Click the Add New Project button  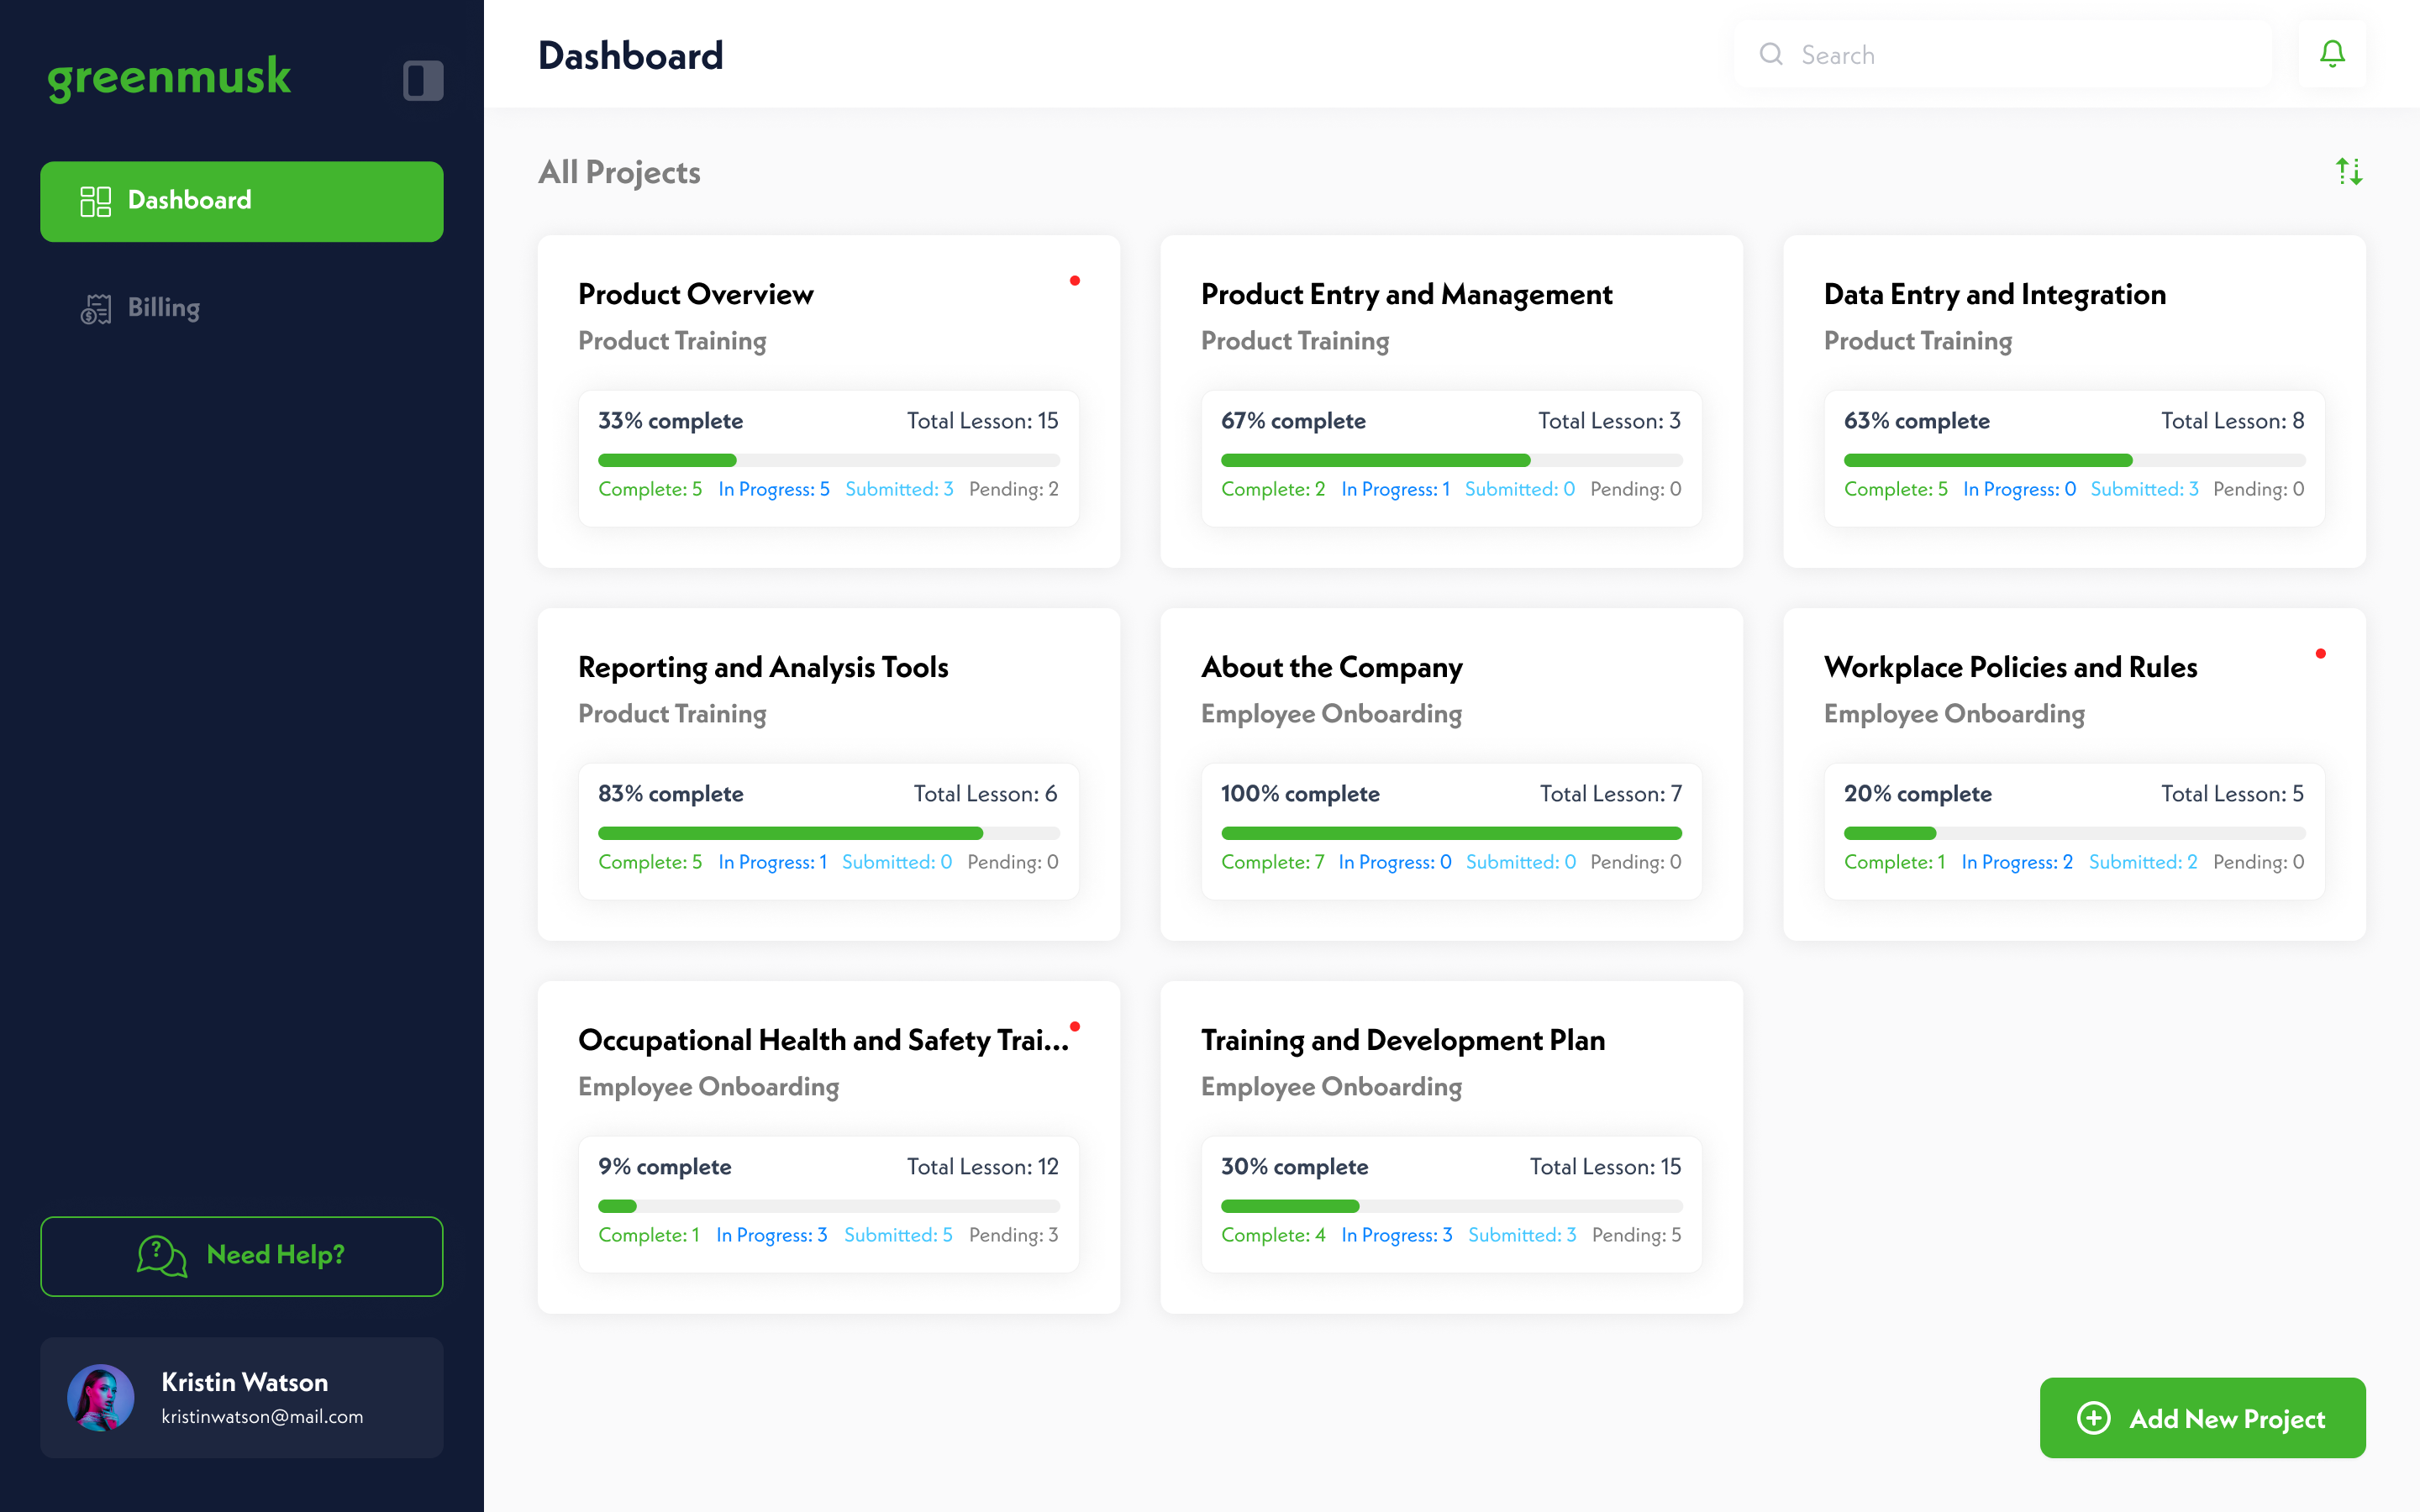pyautogui.click(x=2202, y=1418)
